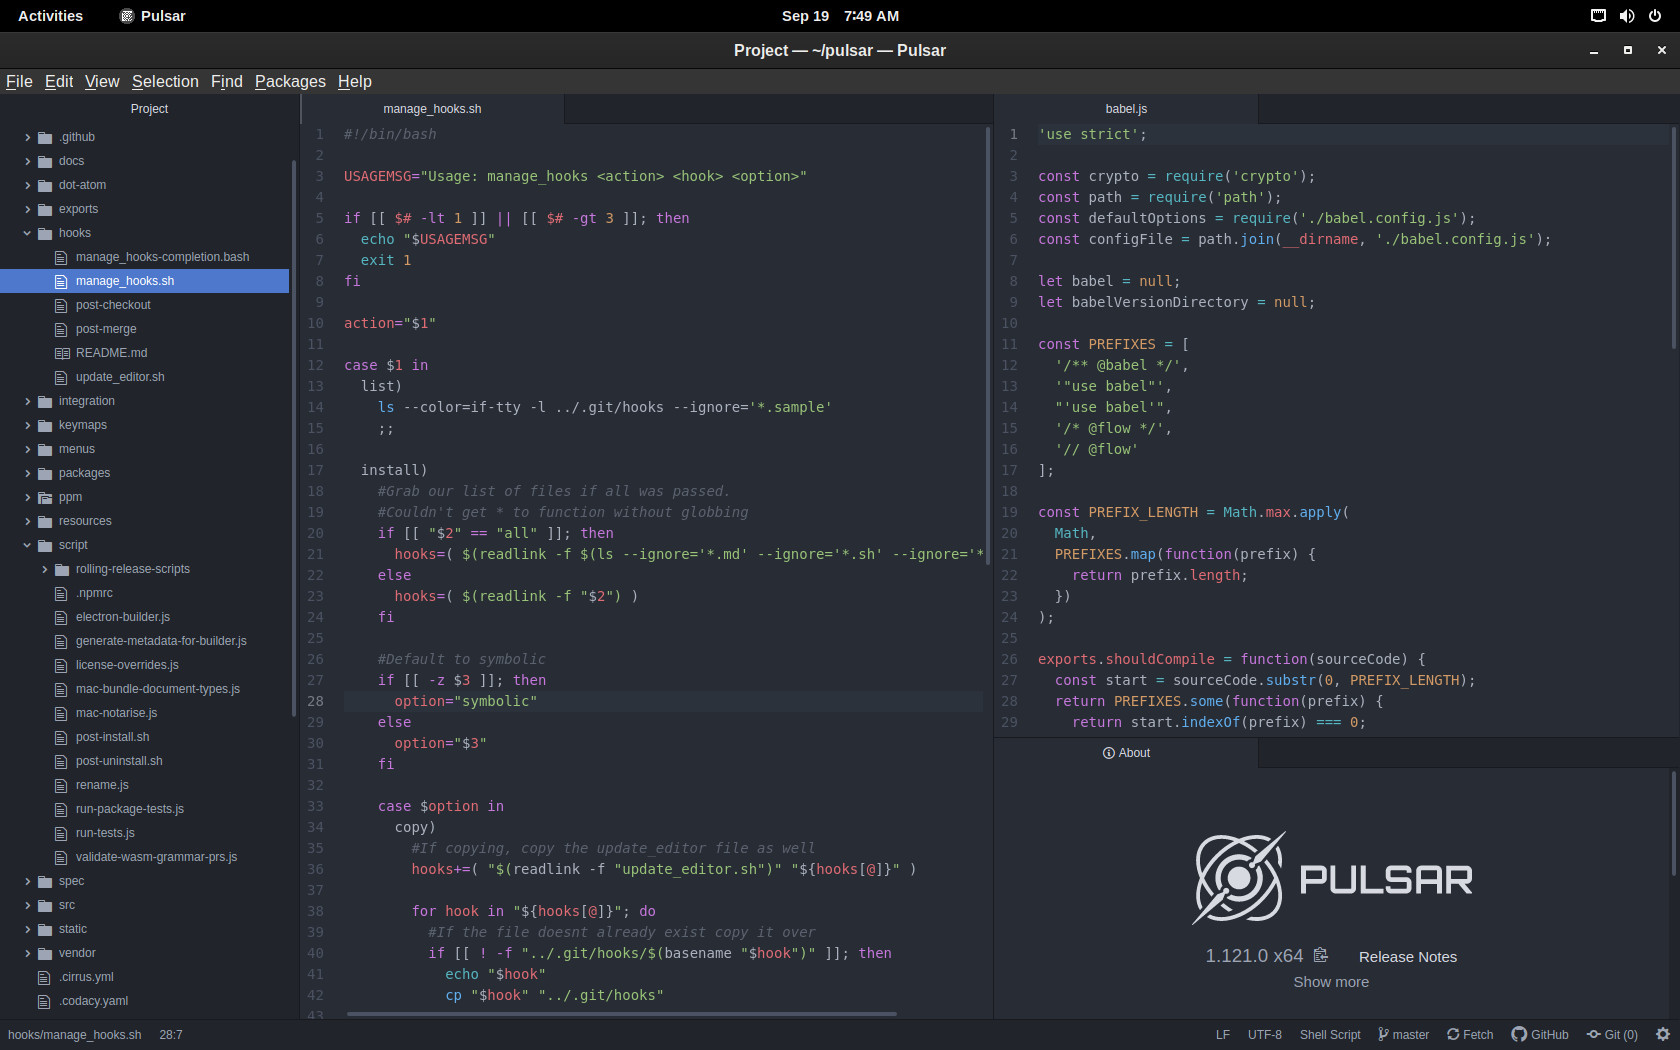
Task: Switch to the manage_hooks.sh tab
Action: 432,109
